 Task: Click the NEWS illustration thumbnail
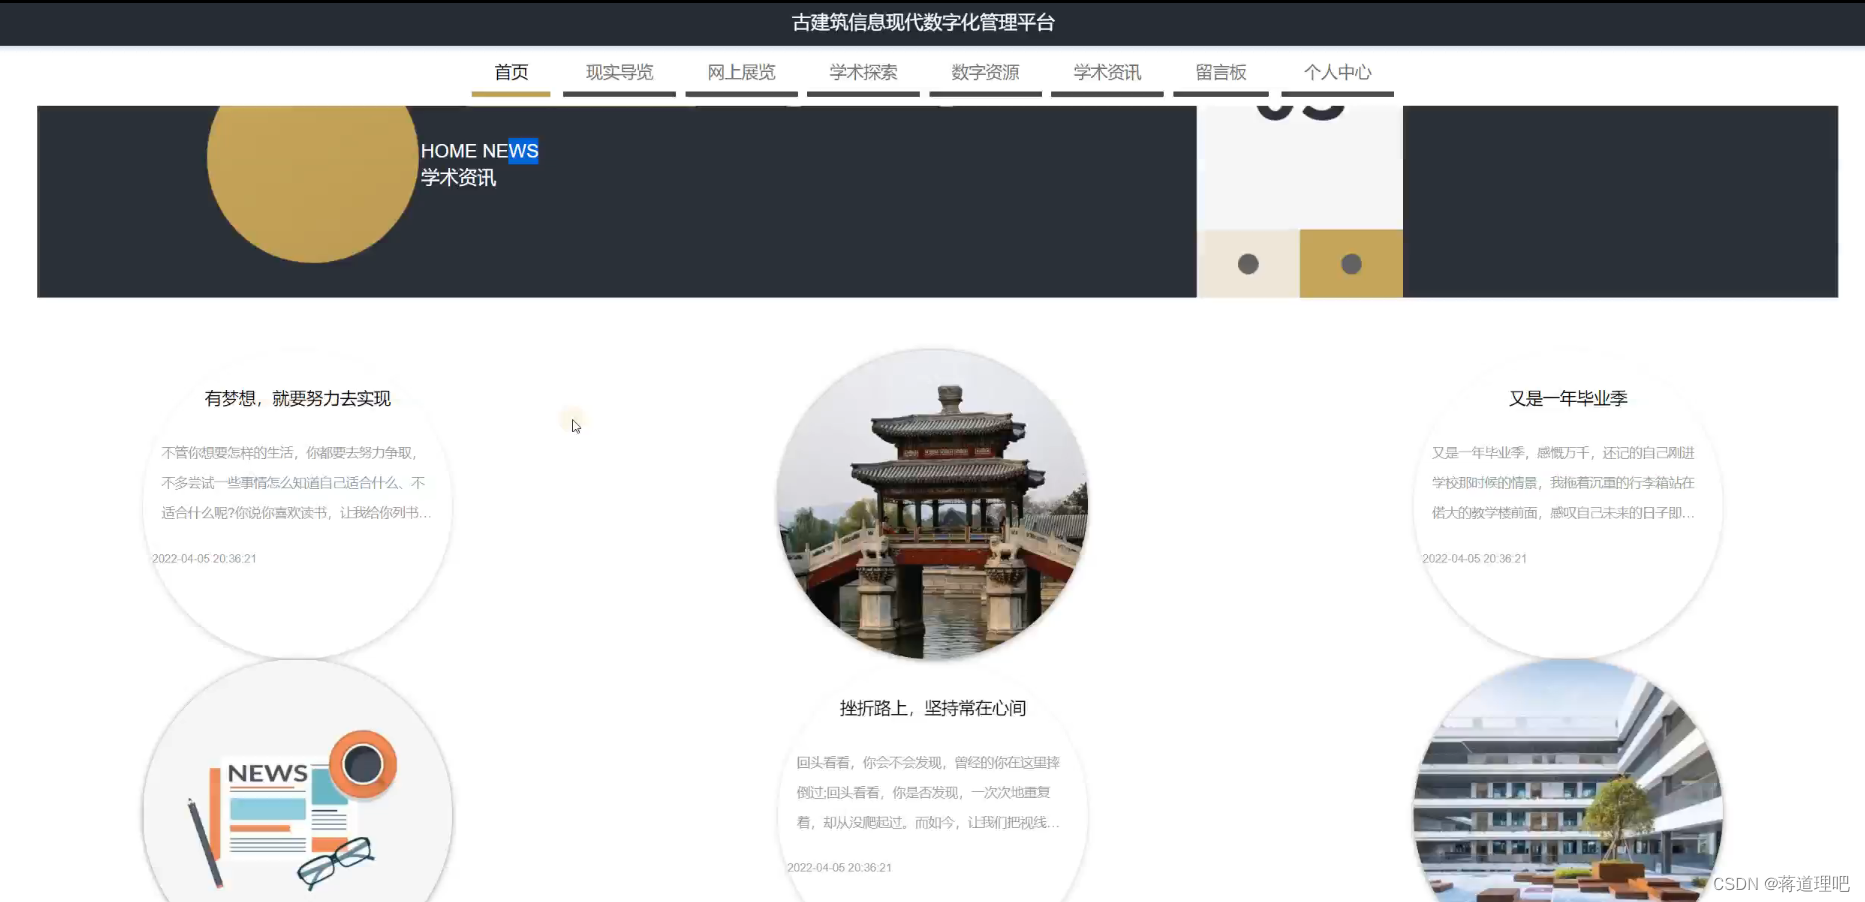point(297,800)
